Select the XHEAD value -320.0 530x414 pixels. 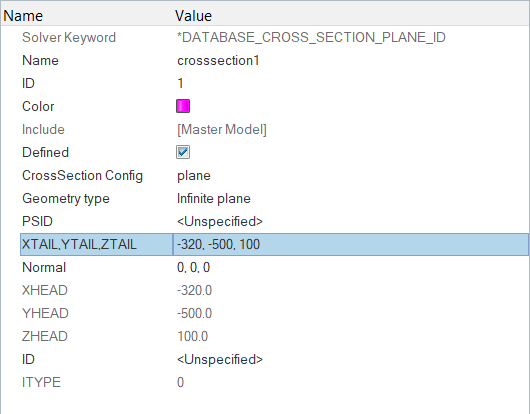194,290
